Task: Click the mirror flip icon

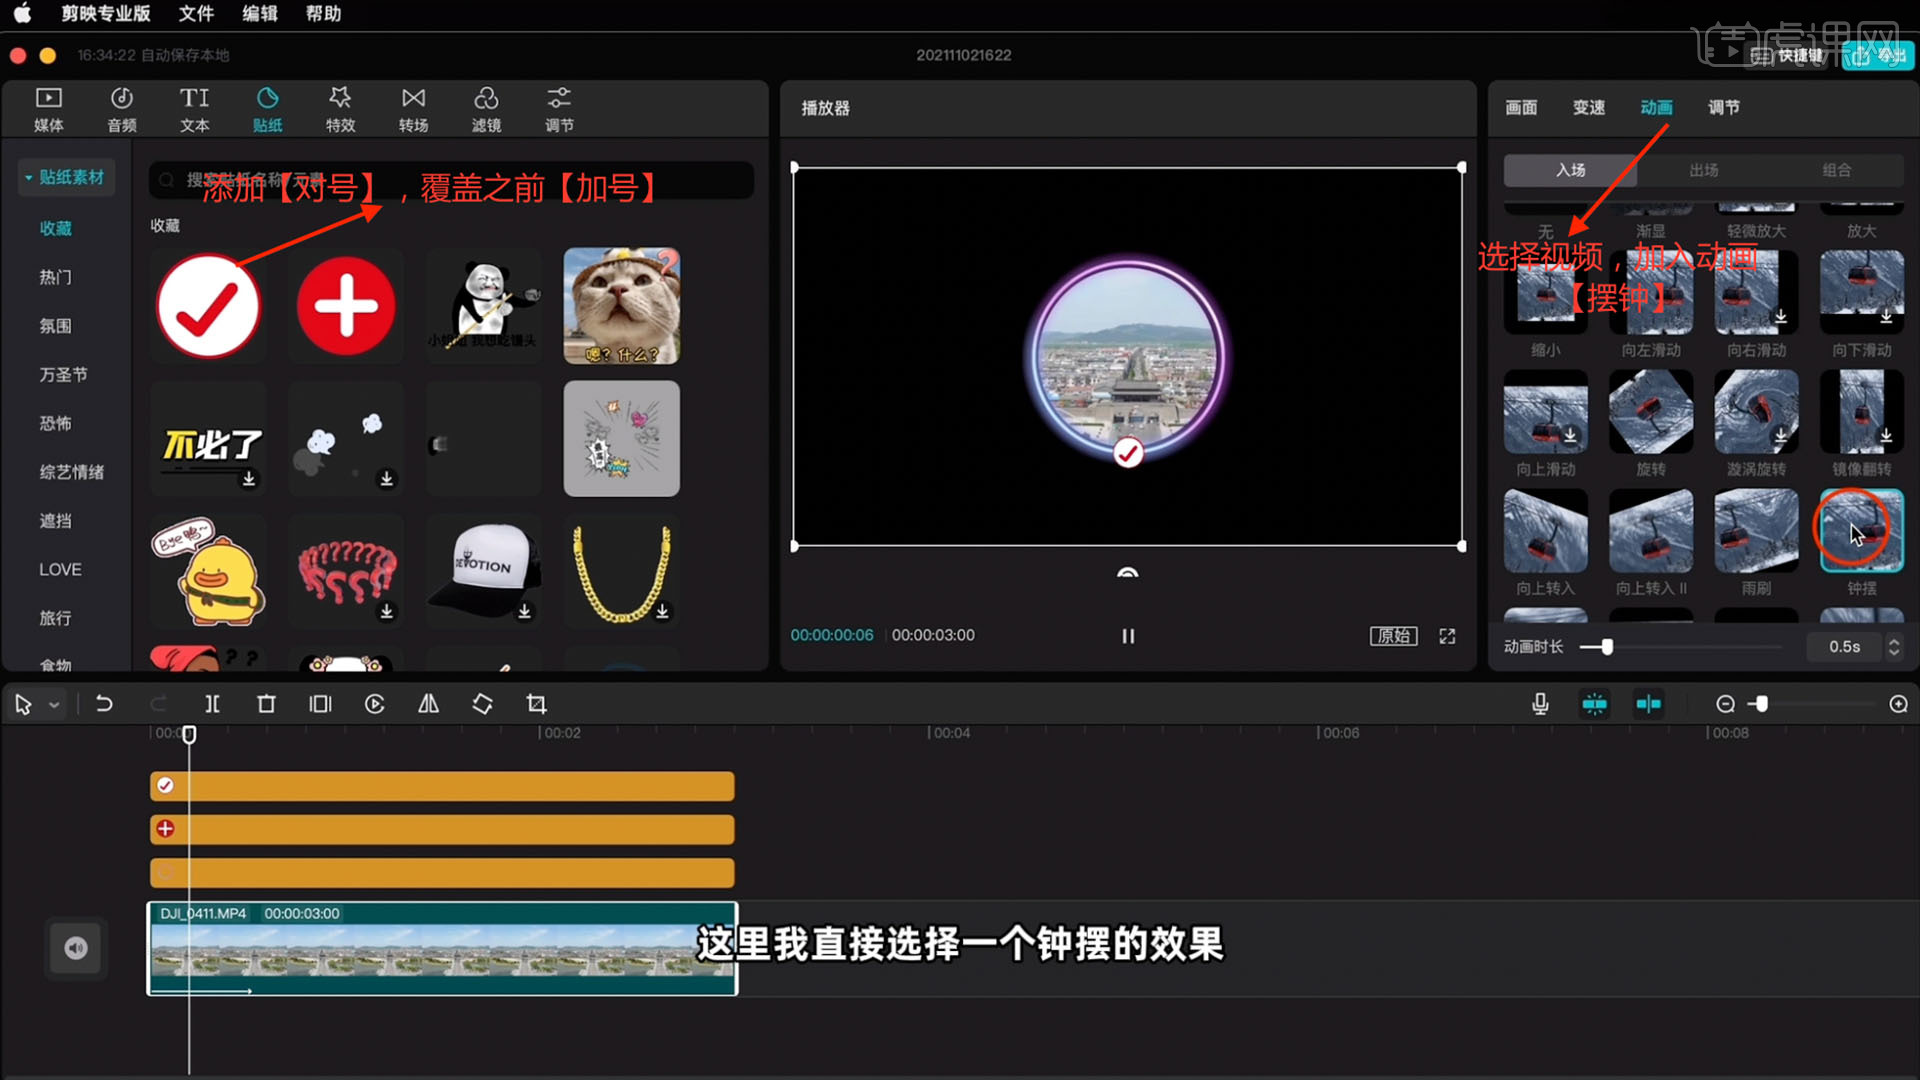Action: pyautogui.click(x=428, y=704)
